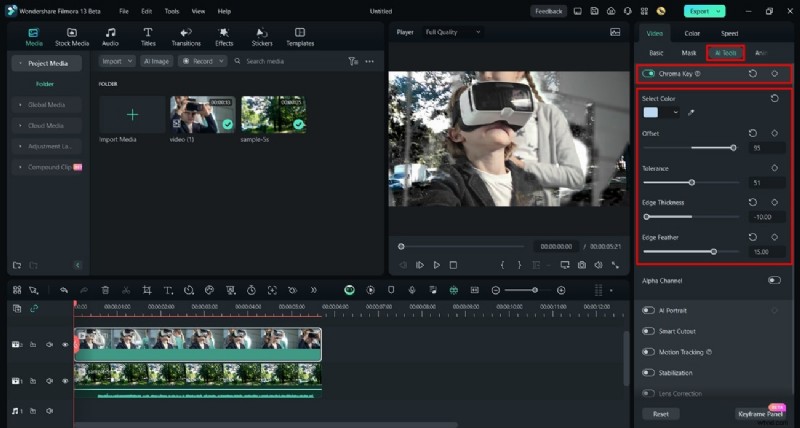Enable the Stabilization toggle
Viewport: 800px width, 428px height.
(648, 373)
